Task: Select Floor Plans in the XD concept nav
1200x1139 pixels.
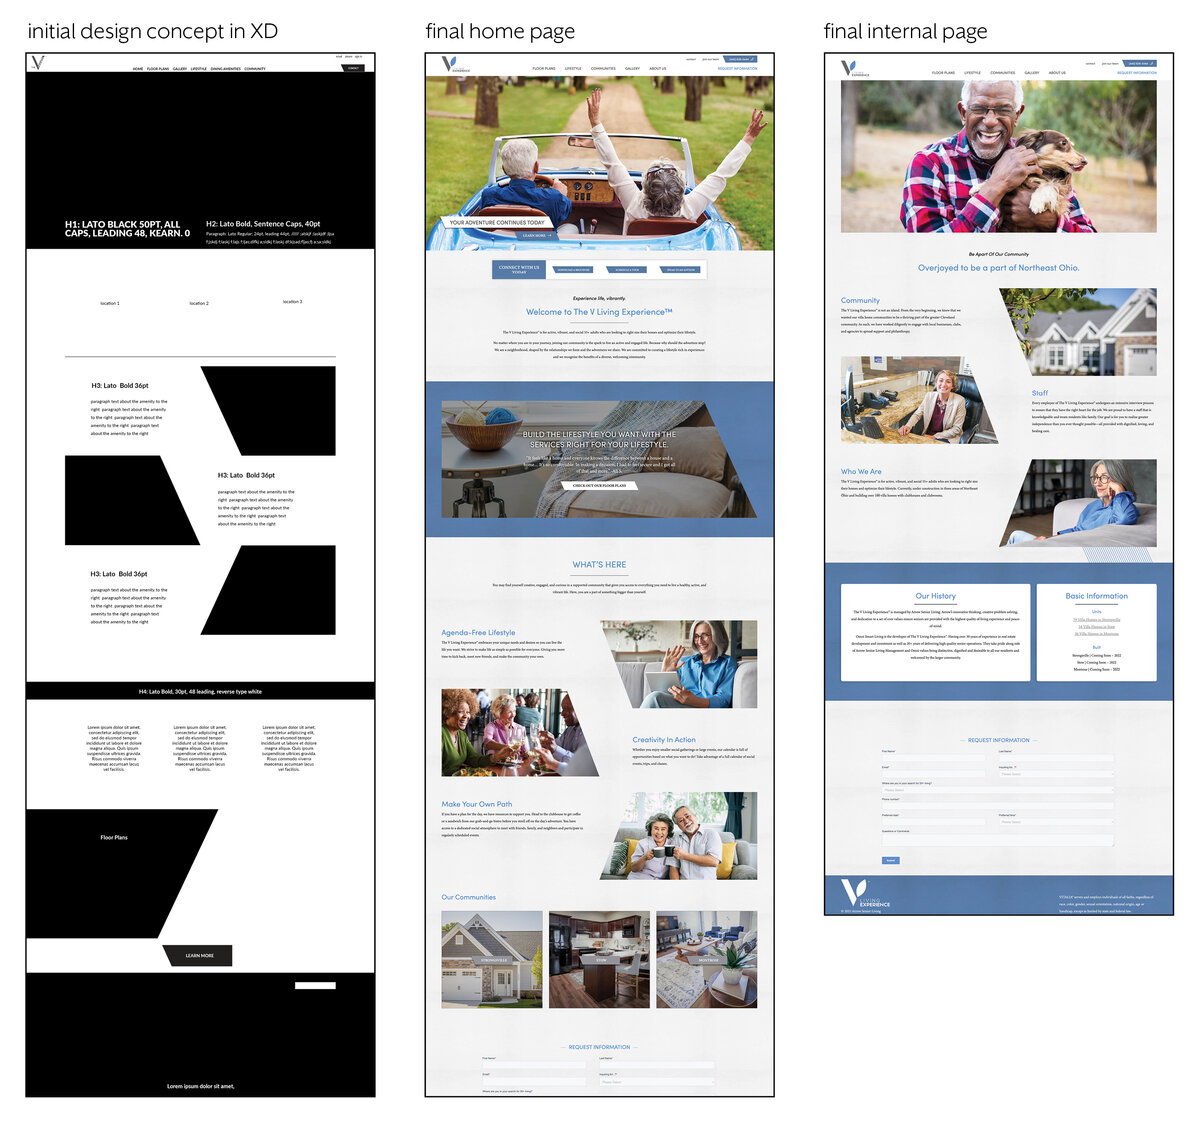Action: 158,69
